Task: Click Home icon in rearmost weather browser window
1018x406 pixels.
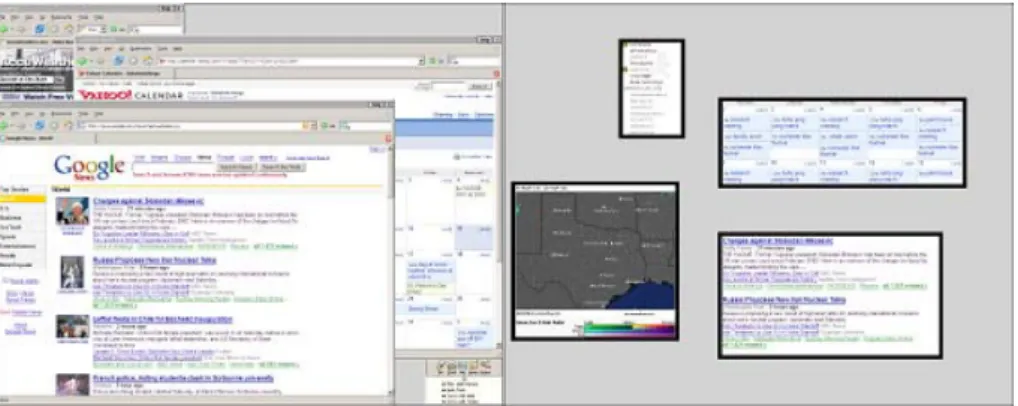Action: (69, 29)
